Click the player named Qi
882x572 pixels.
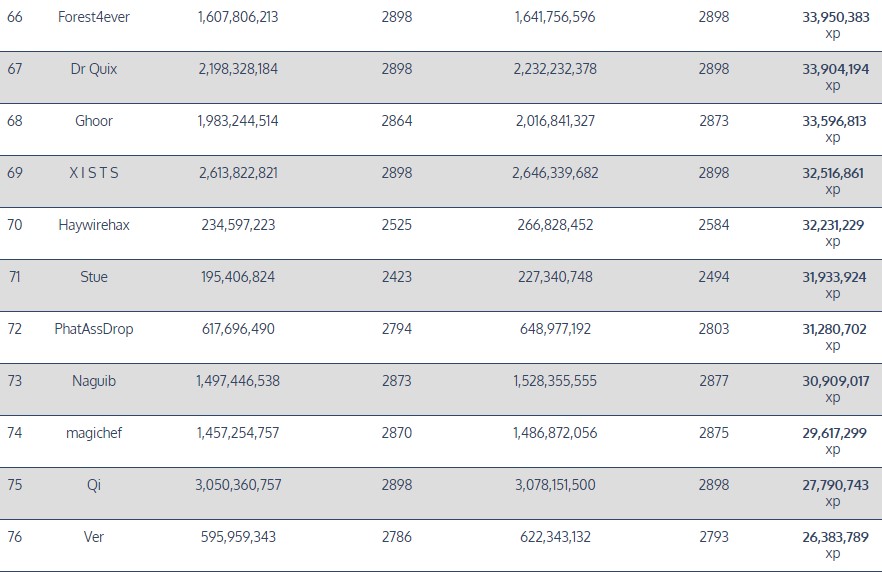click(x=94, y=485)
